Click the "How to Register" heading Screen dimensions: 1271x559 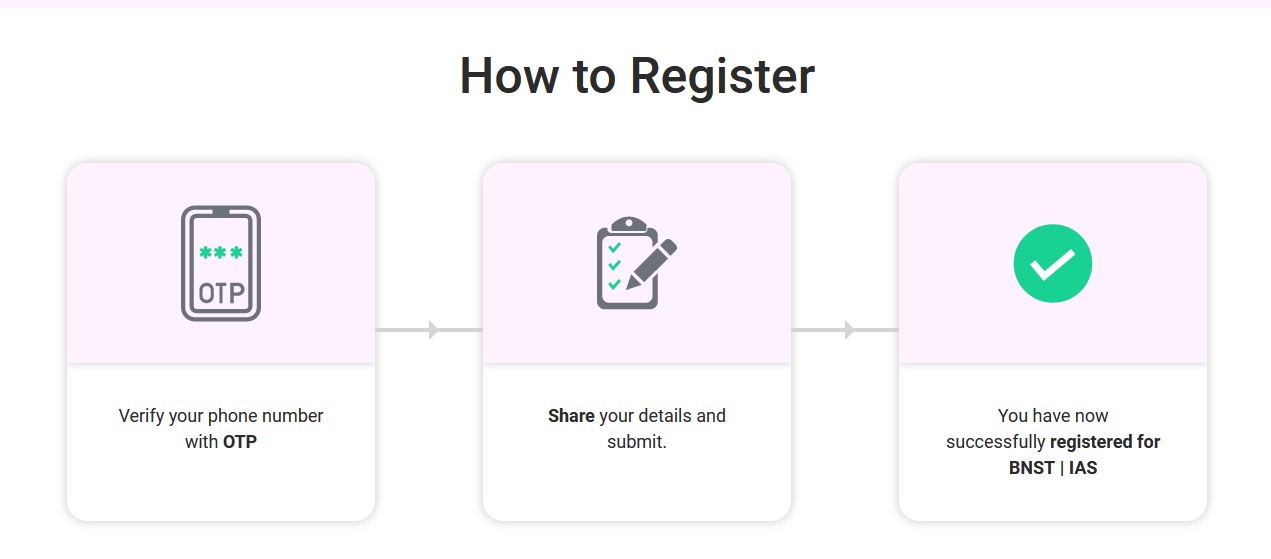(x=637, y=76)
